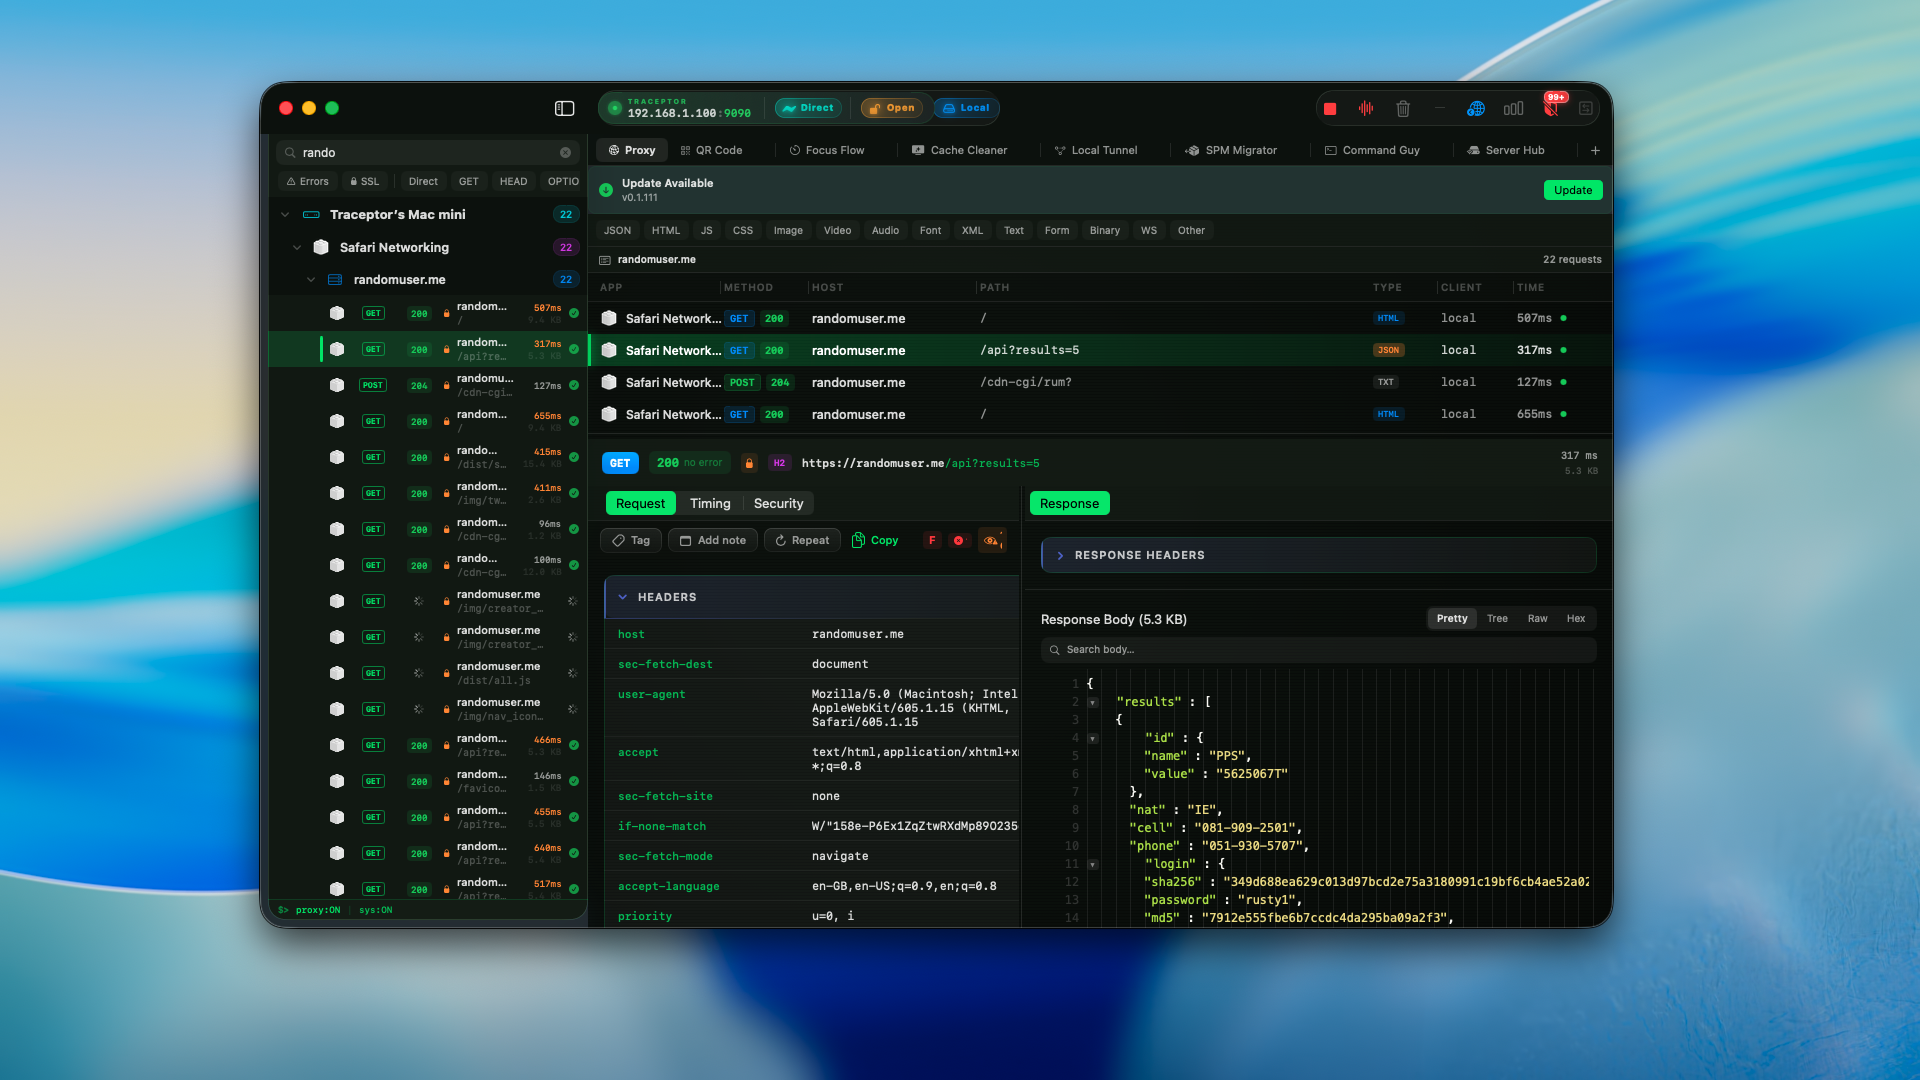Viewport: 1920px width, 1080px height.
Task: Click the lock icon beside the 200 status
Action: point(749,463)
